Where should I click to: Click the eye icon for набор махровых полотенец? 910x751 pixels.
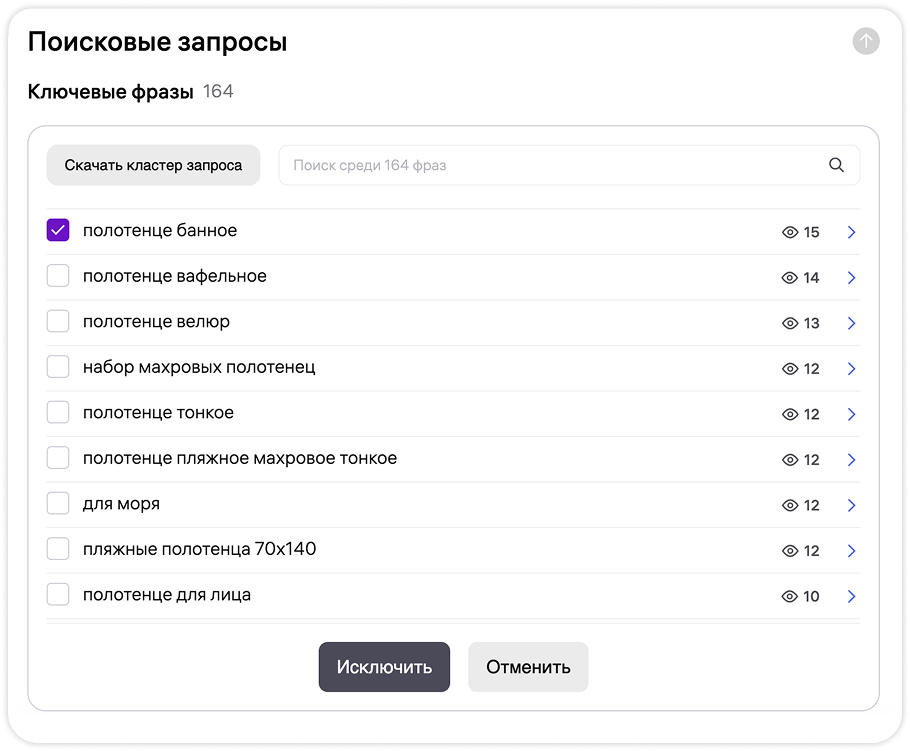(789, 368)
